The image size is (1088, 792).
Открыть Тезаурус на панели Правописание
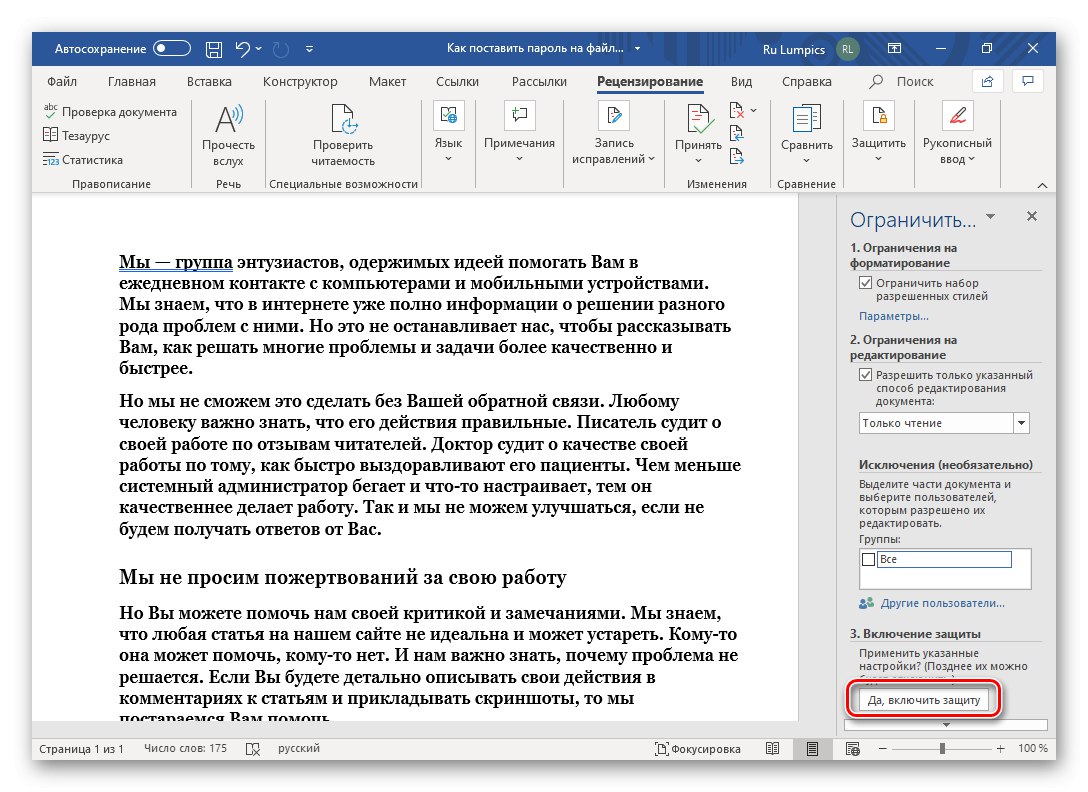coord(79,134)
